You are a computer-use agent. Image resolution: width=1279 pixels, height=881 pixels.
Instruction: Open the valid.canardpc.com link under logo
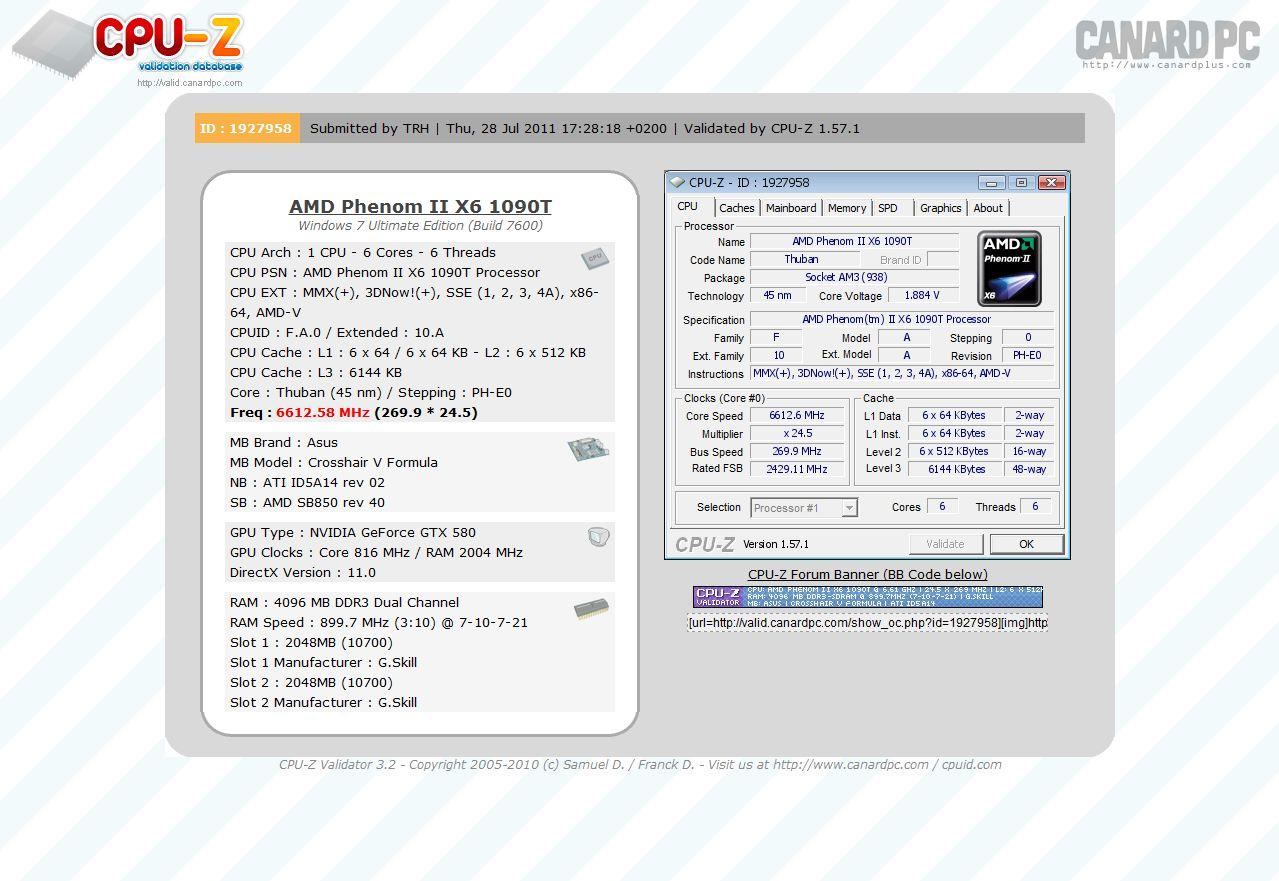(x=190, y=83)
